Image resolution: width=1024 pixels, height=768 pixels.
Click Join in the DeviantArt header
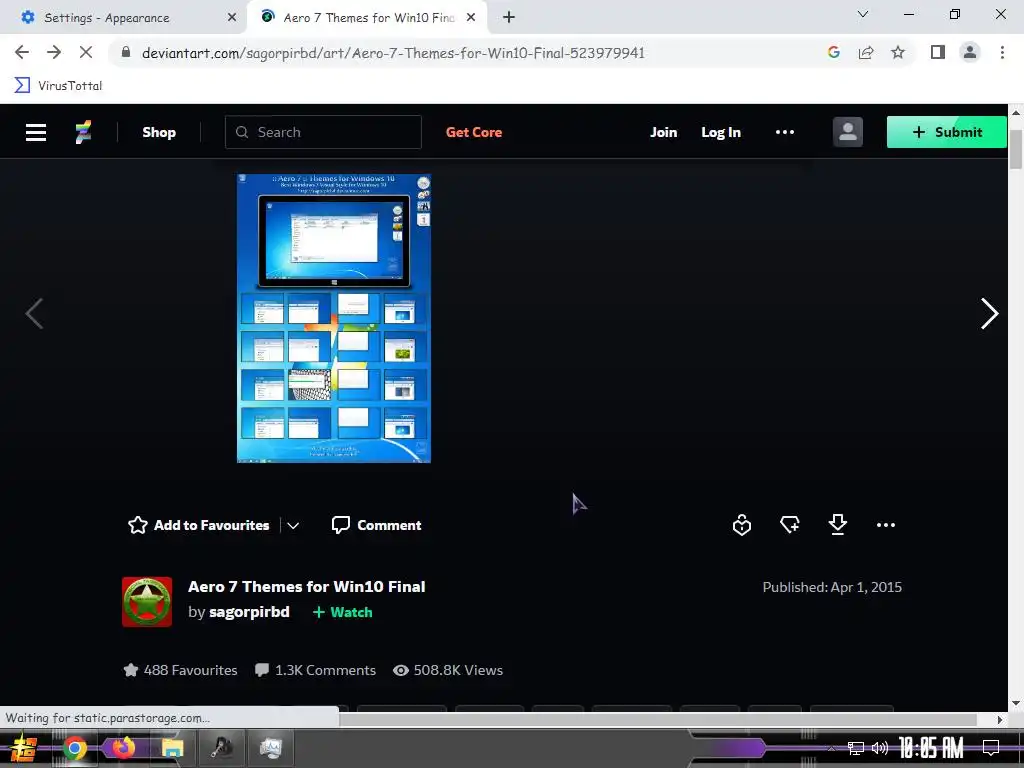click(x=663, y=132)
